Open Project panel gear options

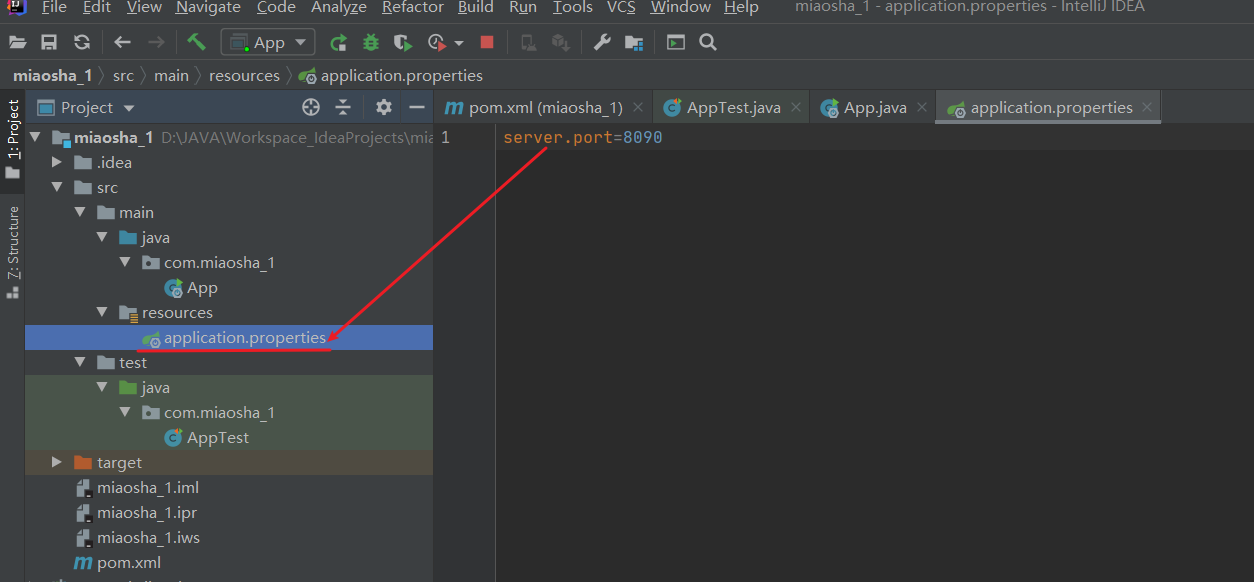click(x=384, y=107)
